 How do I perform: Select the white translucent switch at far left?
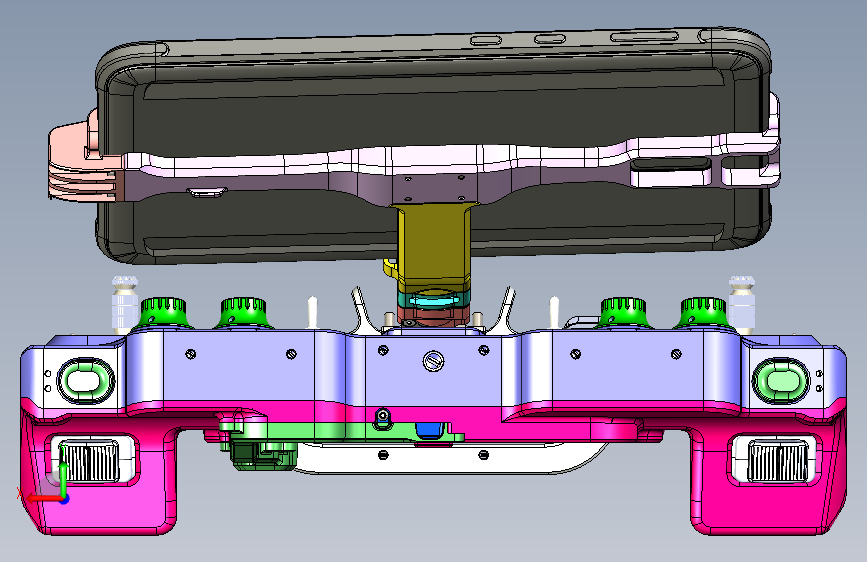pyautogui.click(x=125, y=304)
